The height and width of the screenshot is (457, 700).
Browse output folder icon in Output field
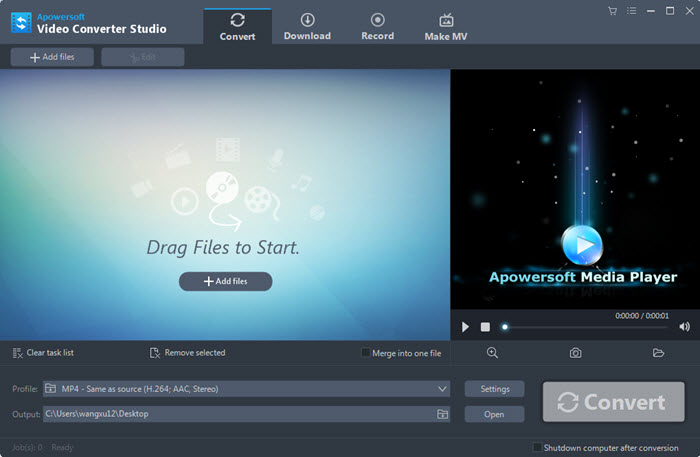[x=442, y=414]
